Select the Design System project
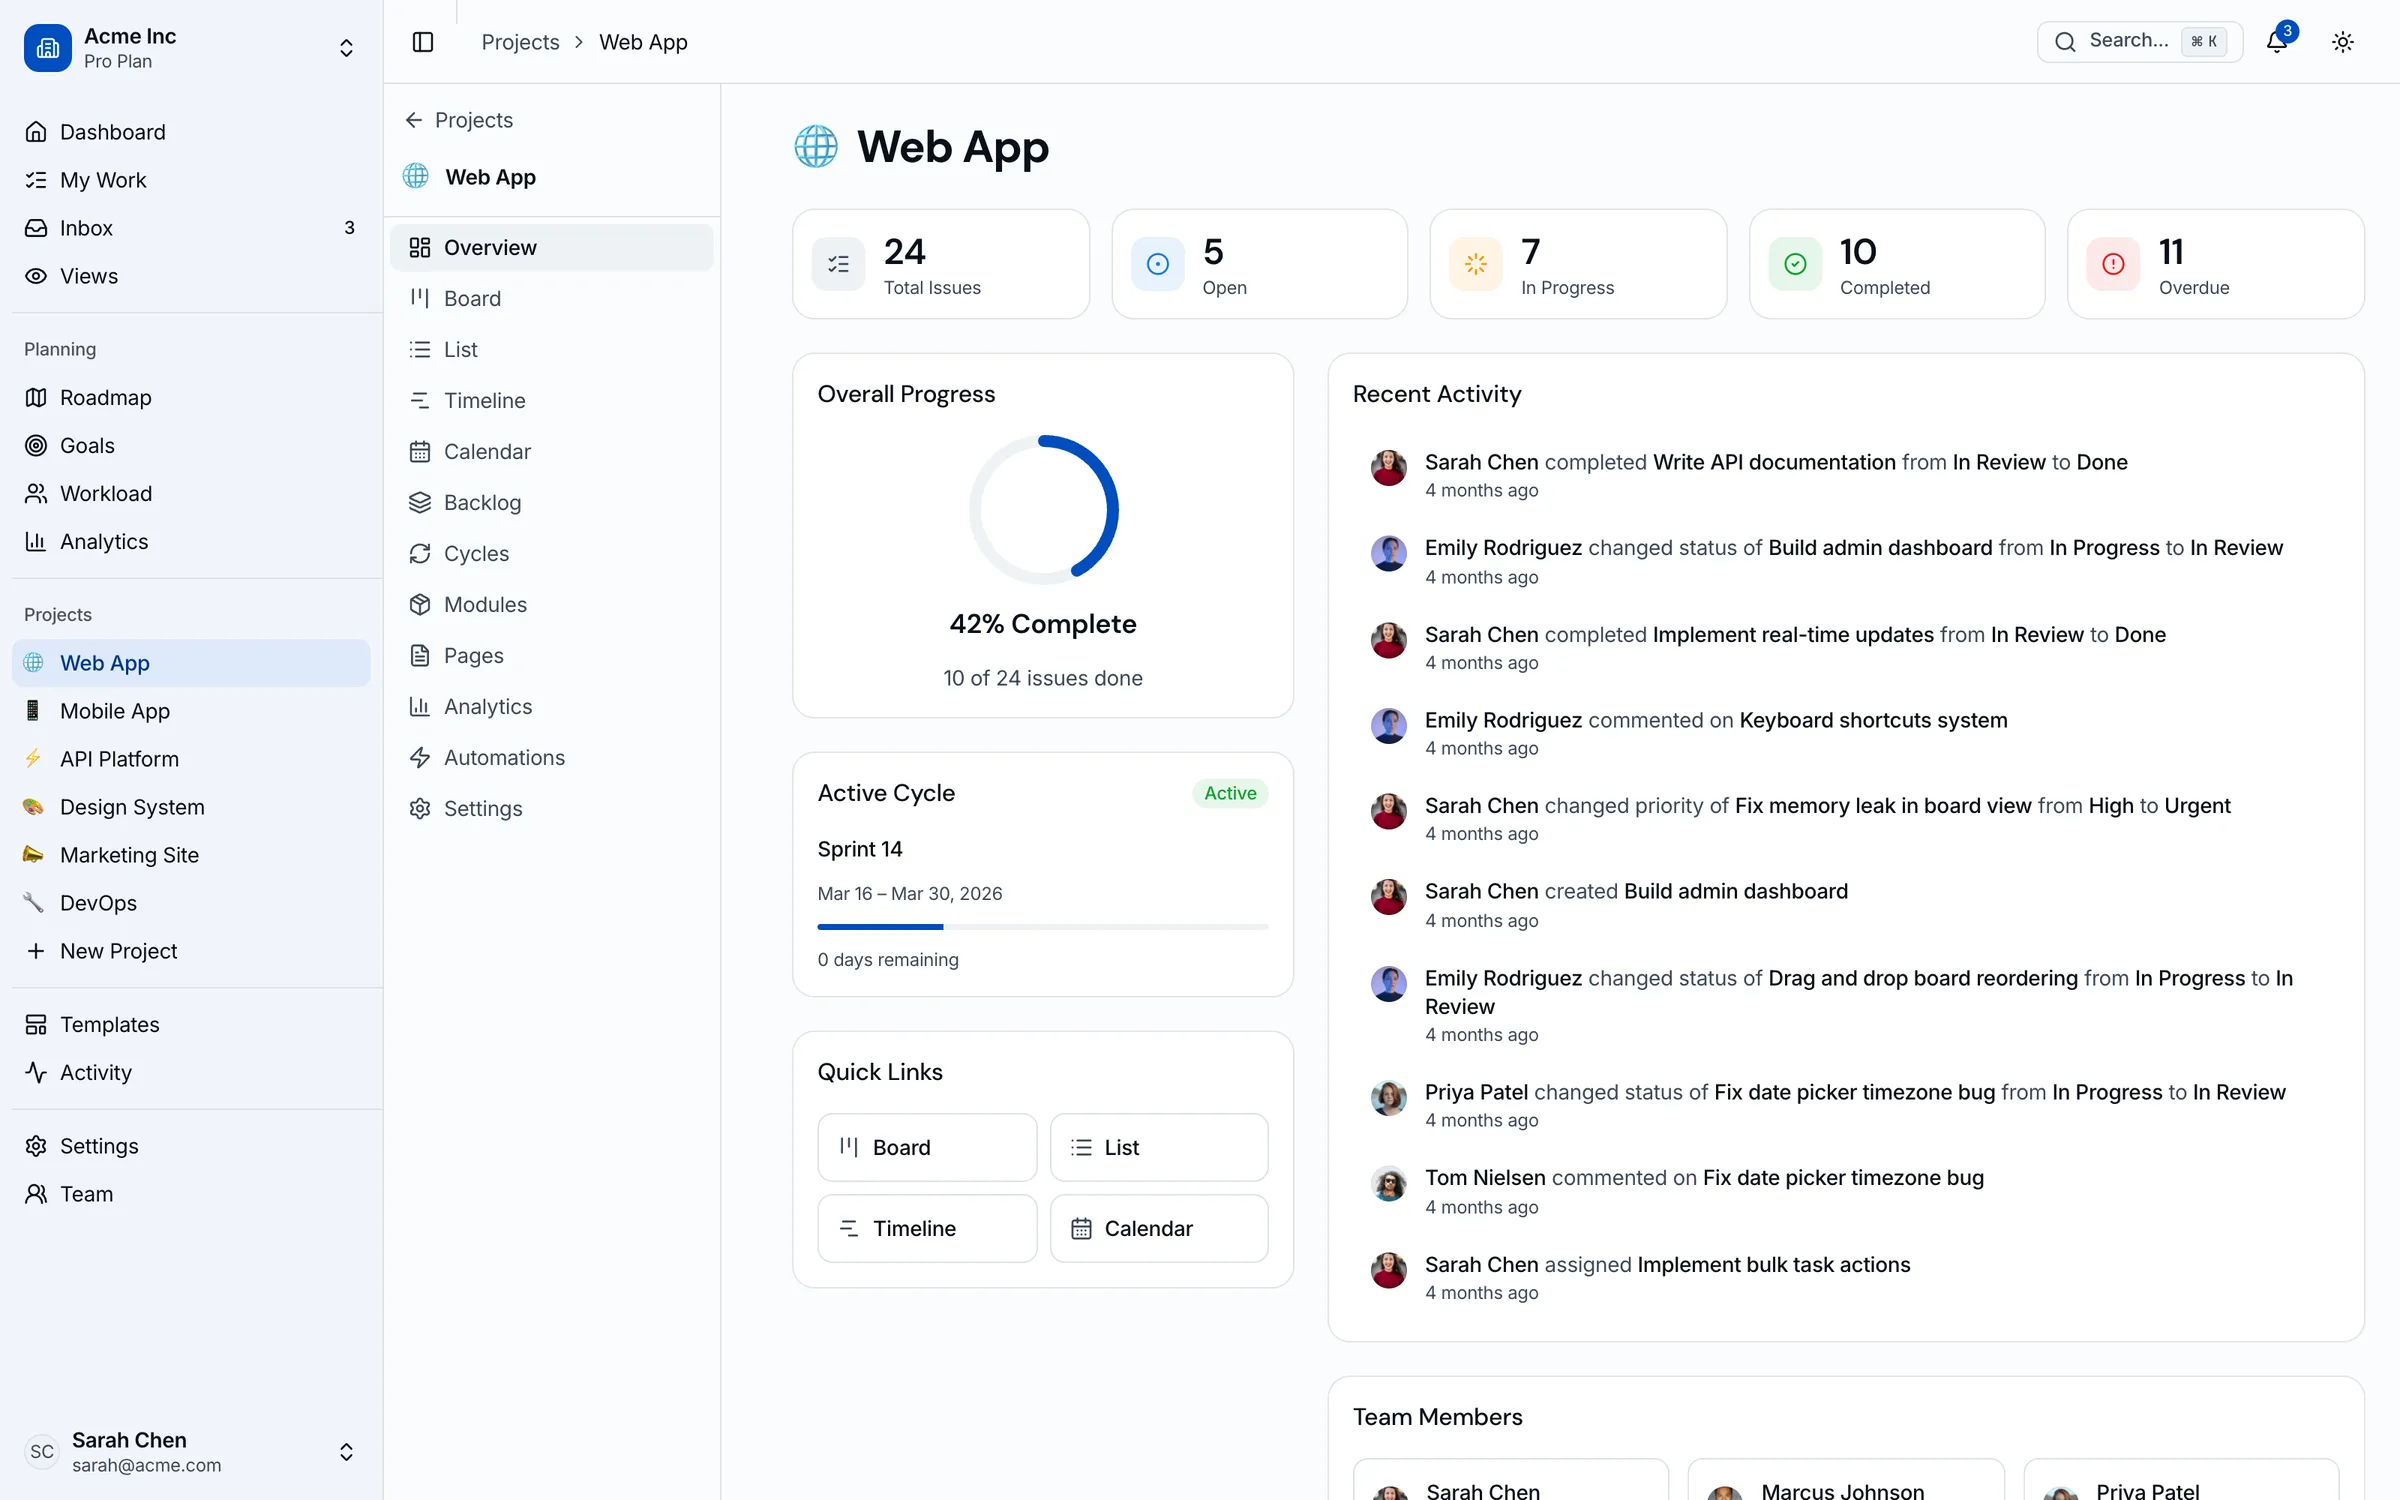 tap(191, 807)
